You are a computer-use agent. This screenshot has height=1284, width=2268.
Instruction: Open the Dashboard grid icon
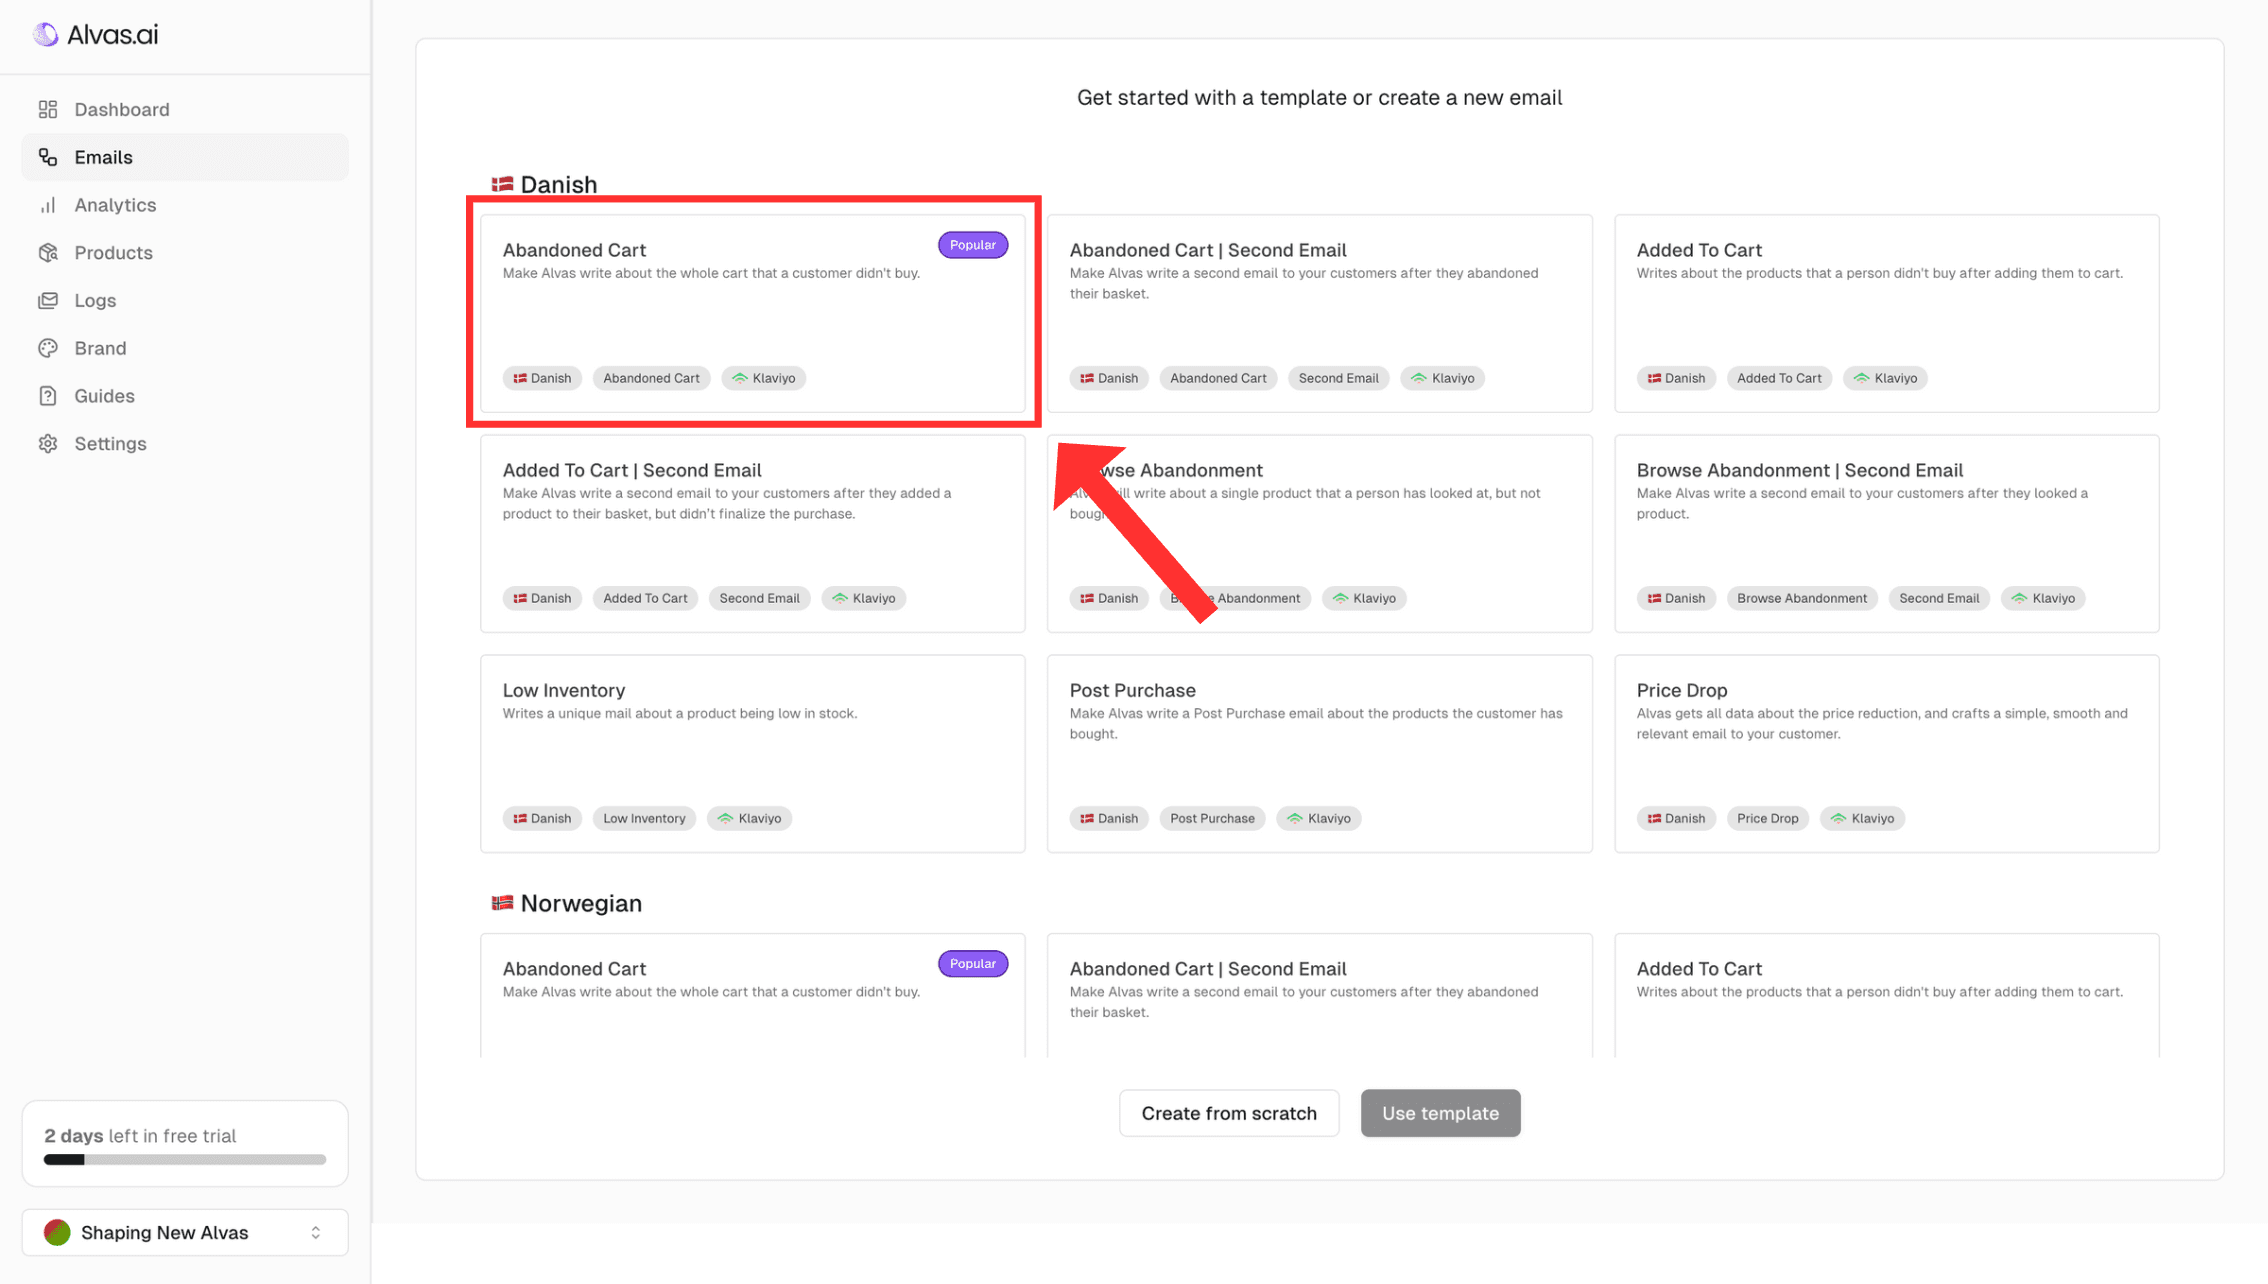click(x=48, y=109)
